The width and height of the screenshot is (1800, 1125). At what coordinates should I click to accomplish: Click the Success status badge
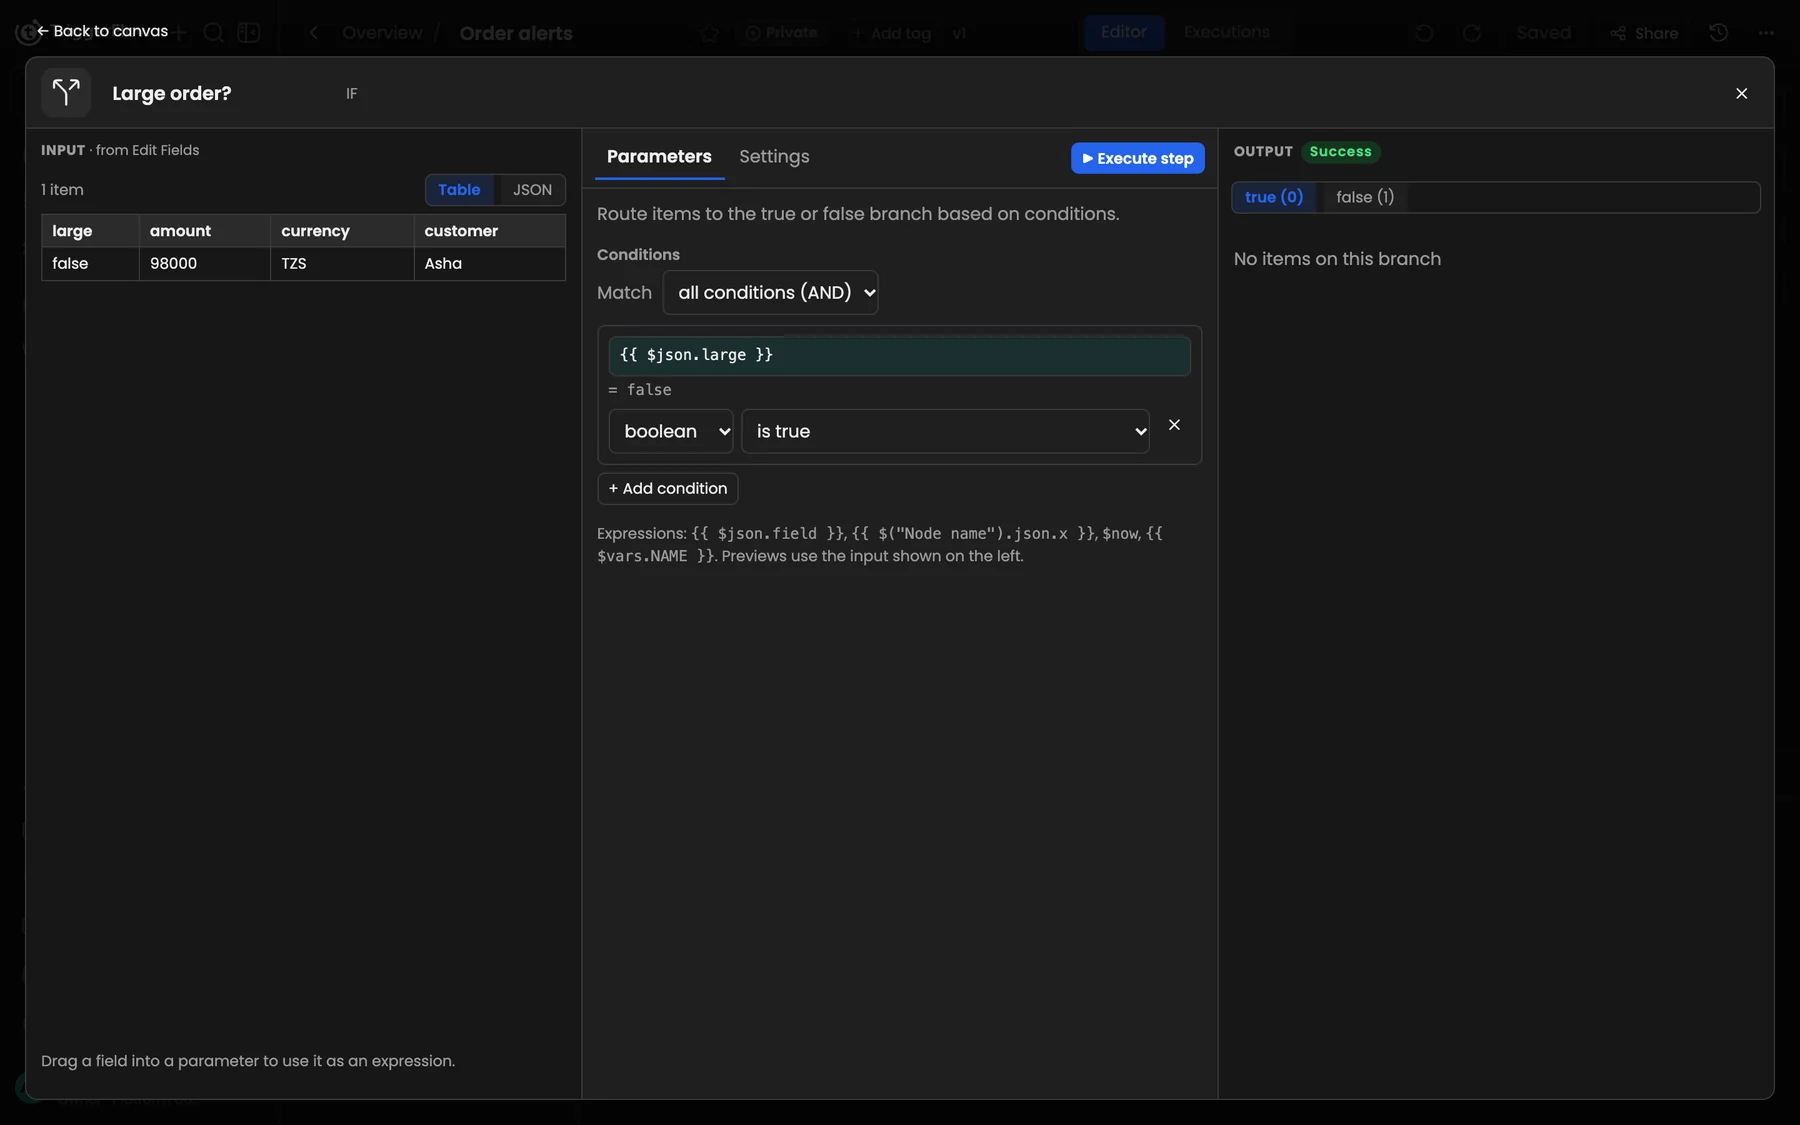click(x=1341, y=152)
